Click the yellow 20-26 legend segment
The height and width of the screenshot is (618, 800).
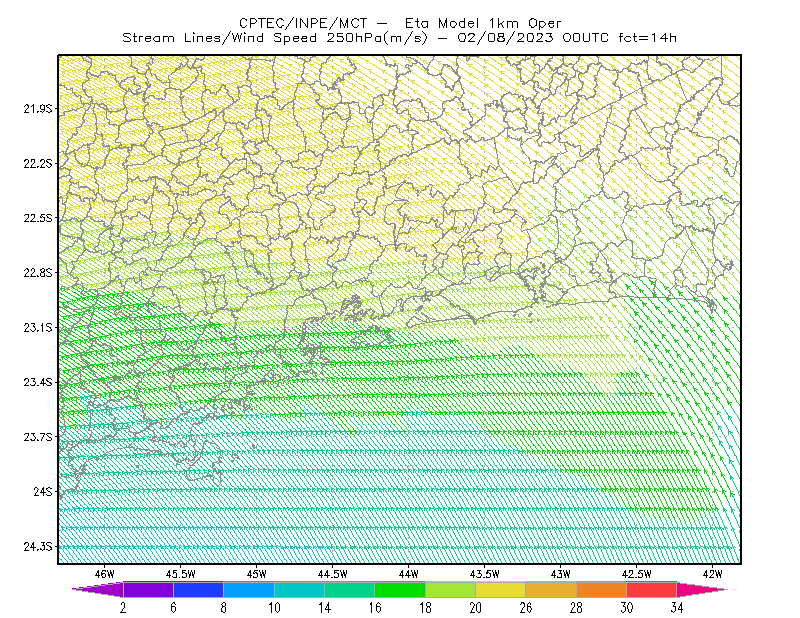(501, 589)
